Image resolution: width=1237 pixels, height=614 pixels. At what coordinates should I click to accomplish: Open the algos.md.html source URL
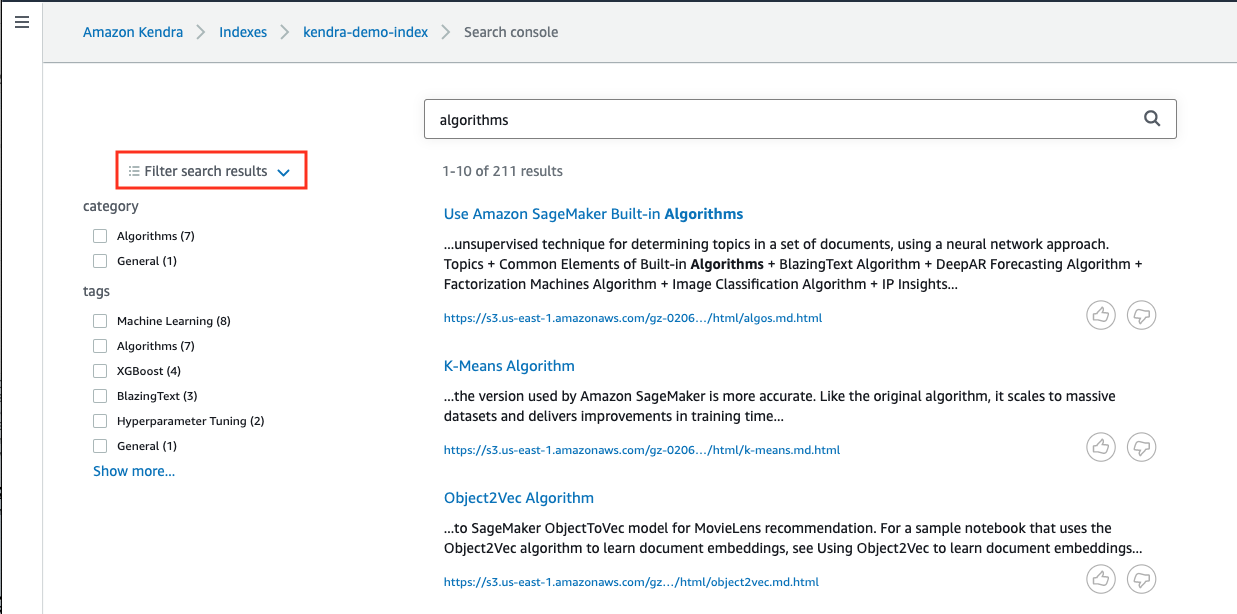pyautogui.click(x=633, y=318)
